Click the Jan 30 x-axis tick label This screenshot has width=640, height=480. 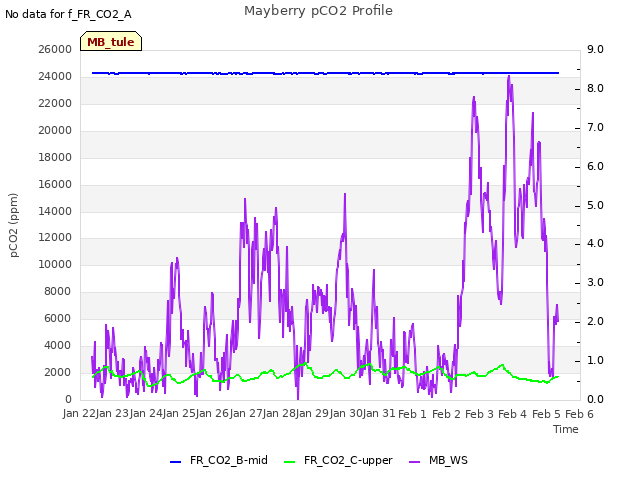pyautogui.click(x=346, y=413)
